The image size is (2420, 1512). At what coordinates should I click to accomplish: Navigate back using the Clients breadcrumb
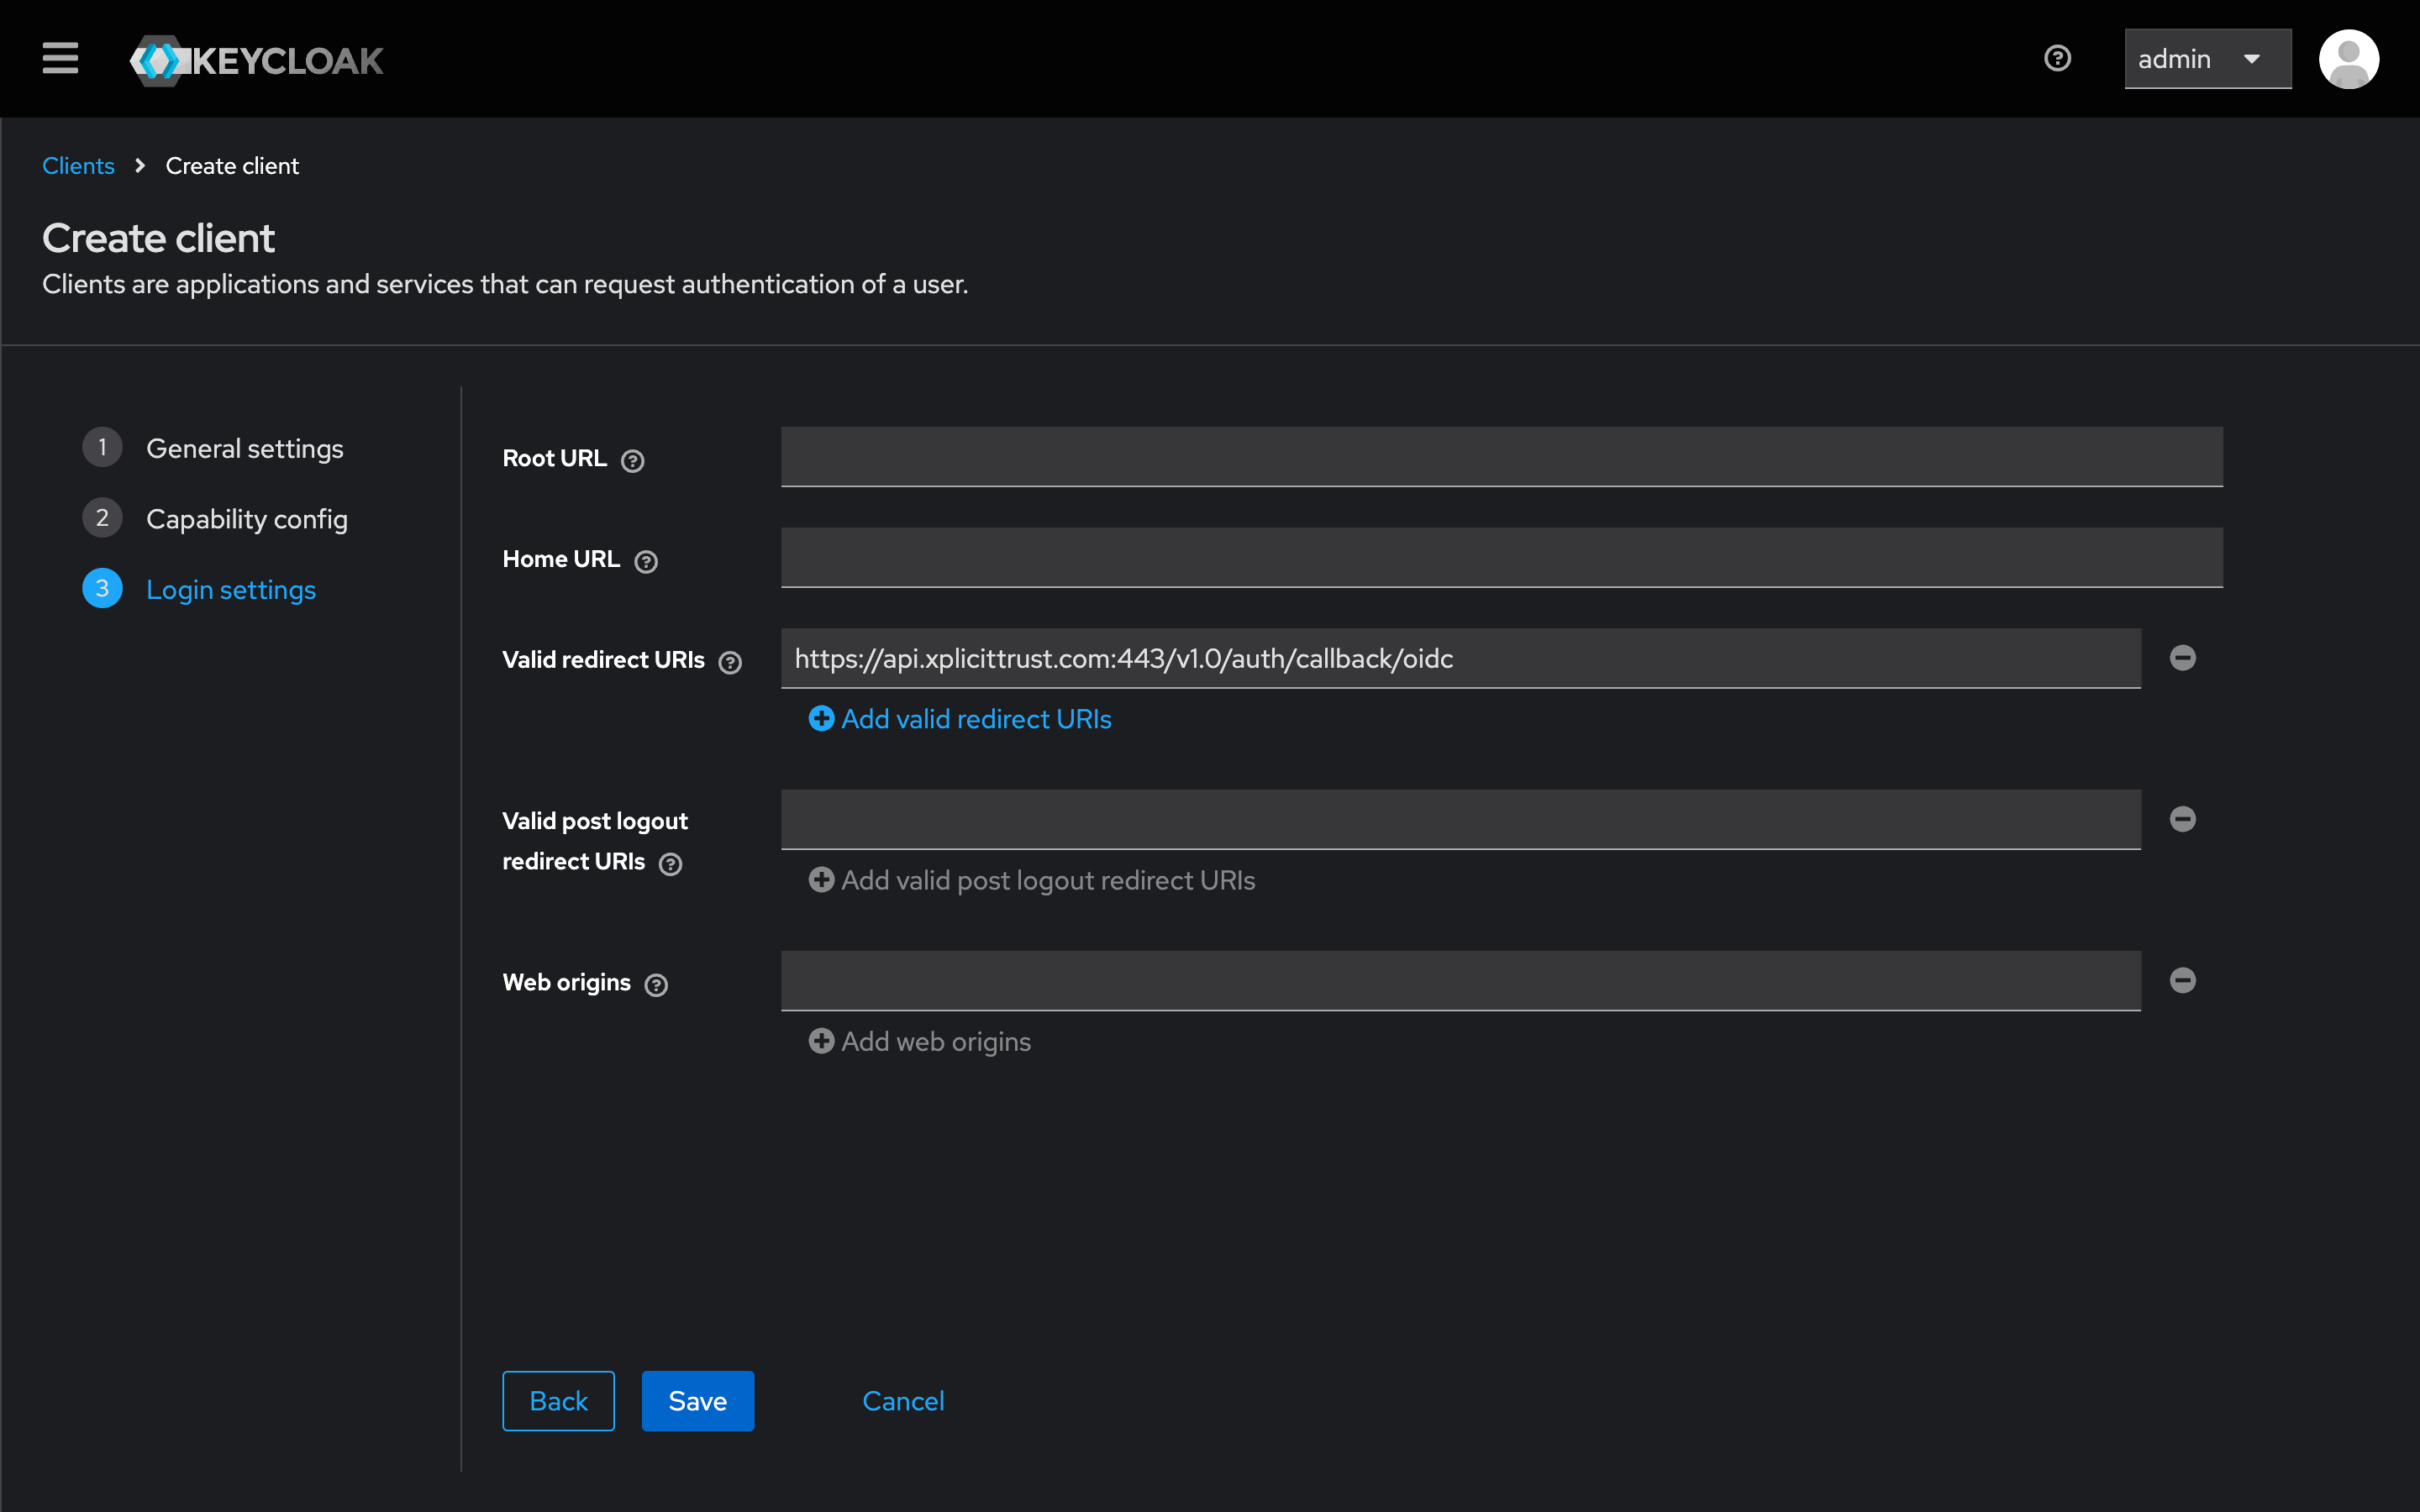coord(78,165)
